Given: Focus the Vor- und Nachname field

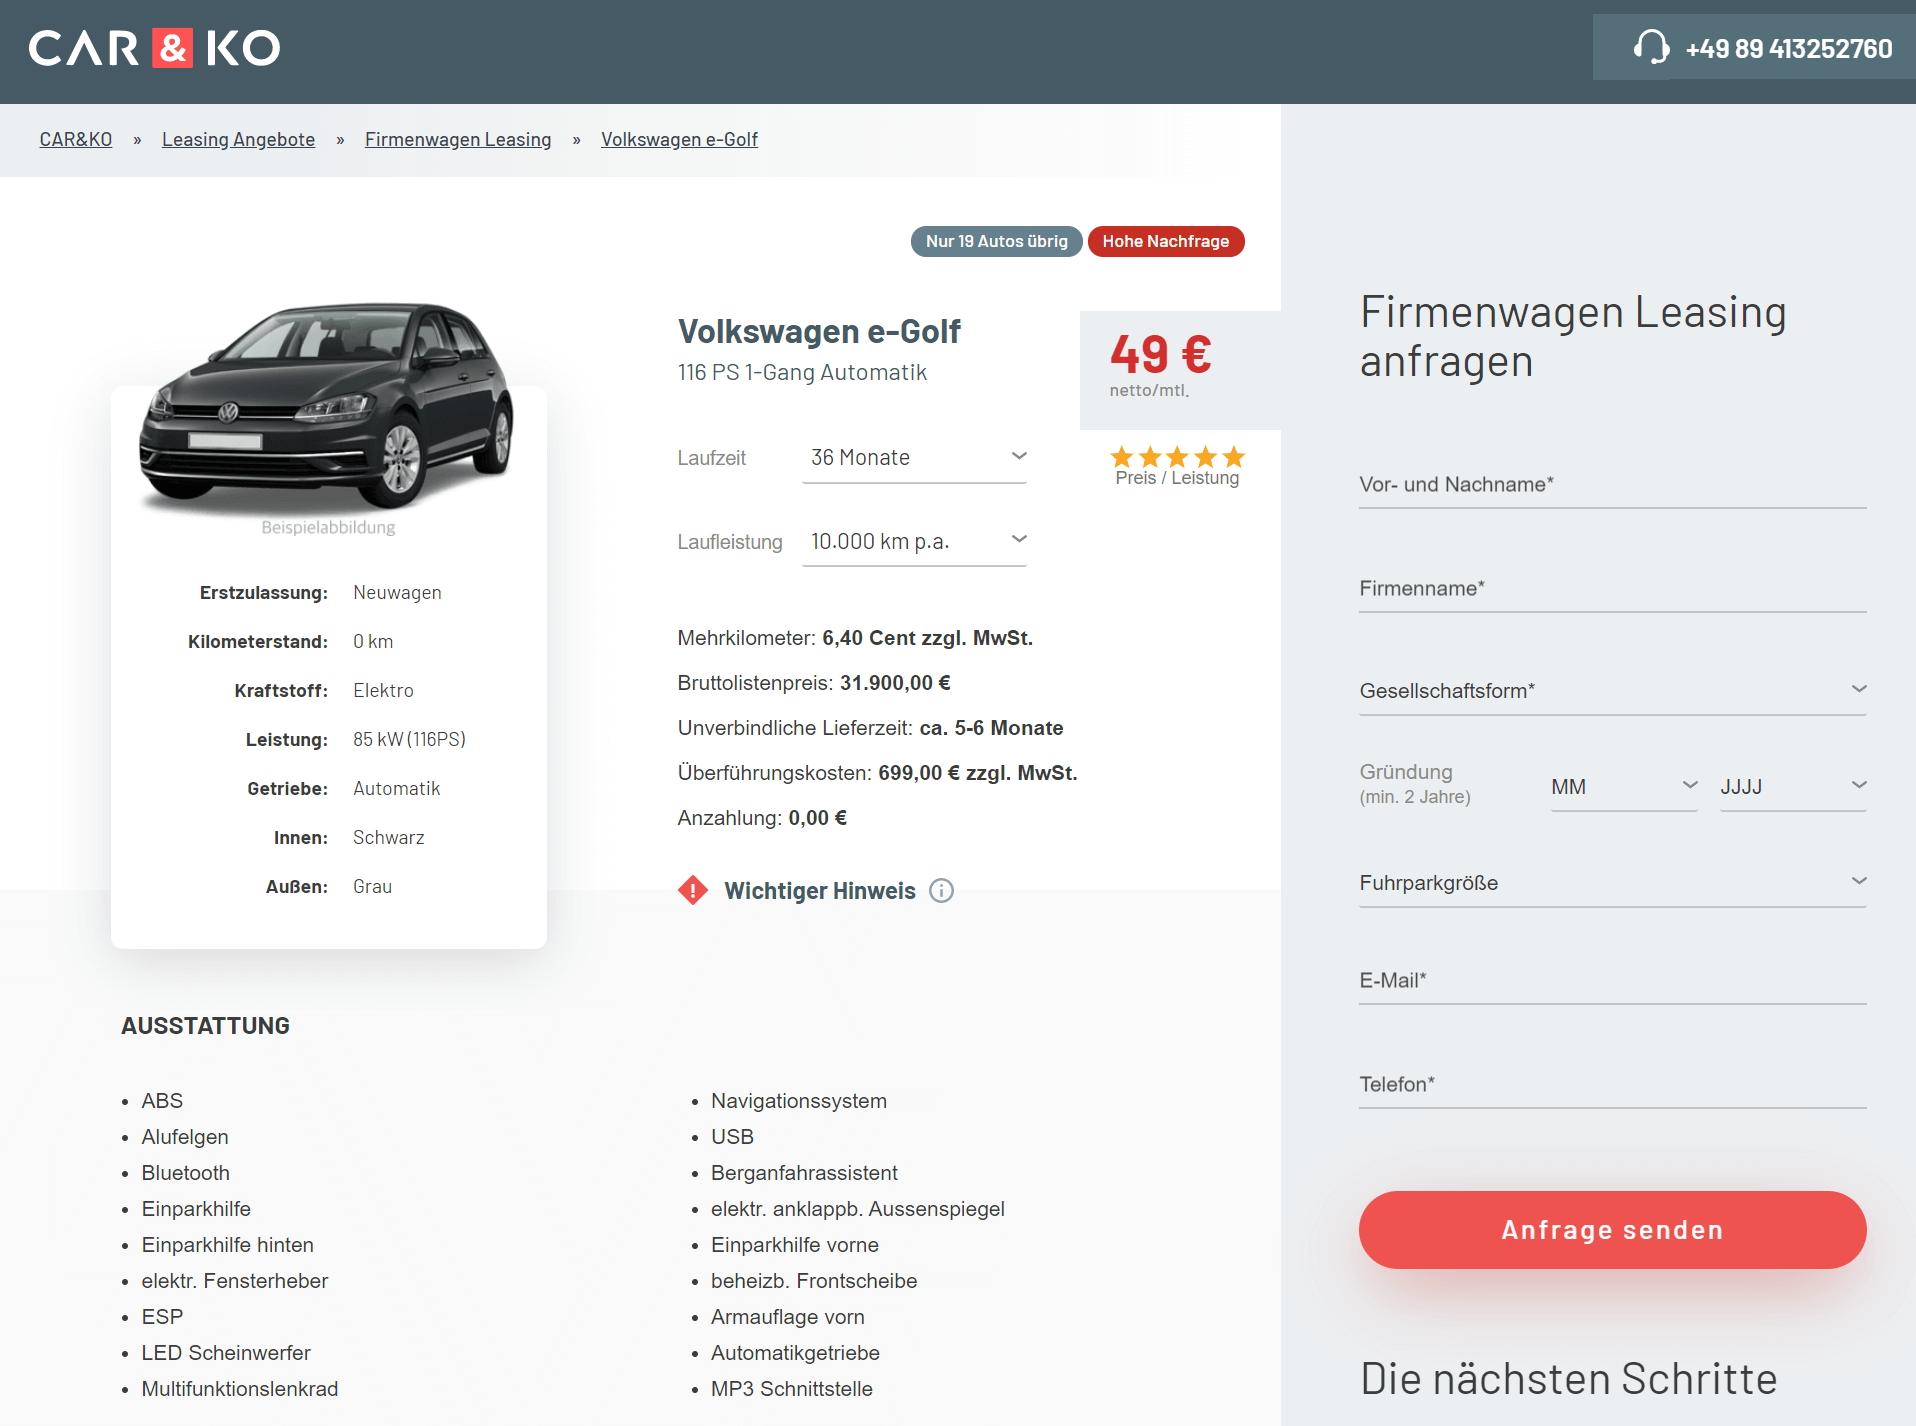Looking at the screenshot, I should point(1612,485).
